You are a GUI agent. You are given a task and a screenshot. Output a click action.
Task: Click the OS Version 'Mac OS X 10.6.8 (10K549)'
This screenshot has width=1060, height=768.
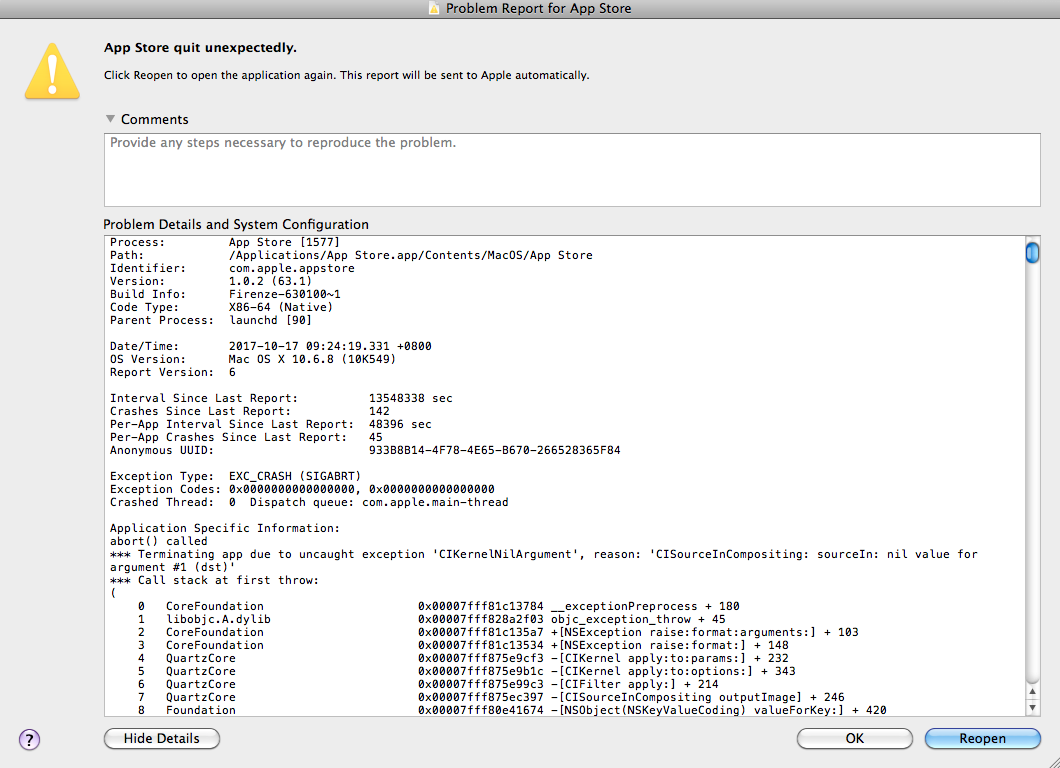[x=312, y=359]
